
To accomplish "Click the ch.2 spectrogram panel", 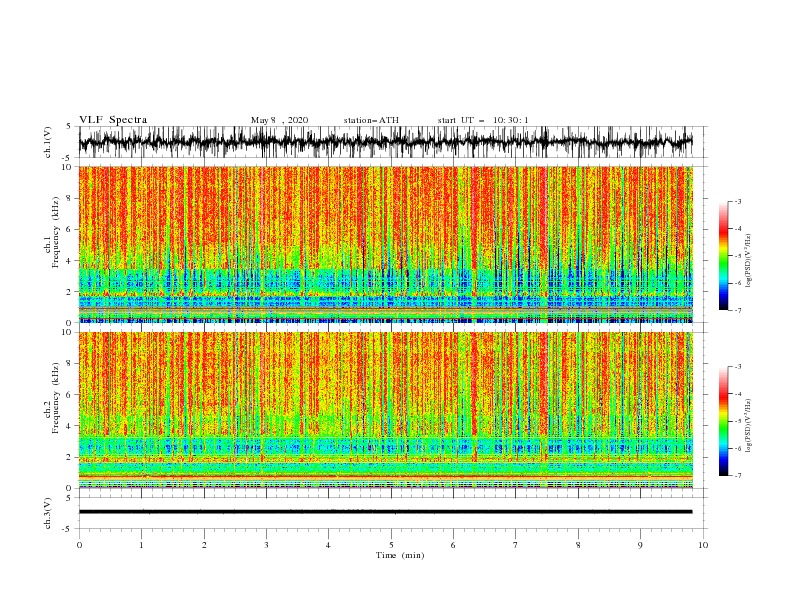I will pyautogui.click(x=385, y=410).
